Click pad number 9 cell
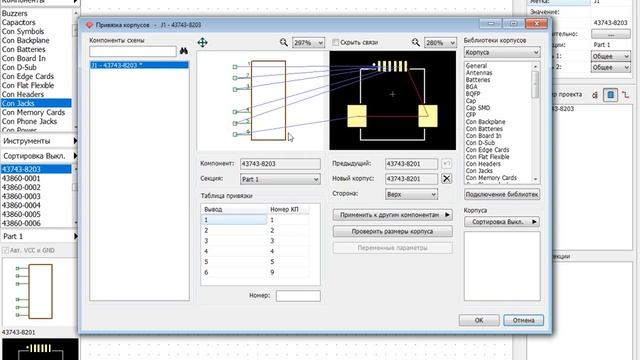This screenshot has width=640, height=360. point(288,272)
